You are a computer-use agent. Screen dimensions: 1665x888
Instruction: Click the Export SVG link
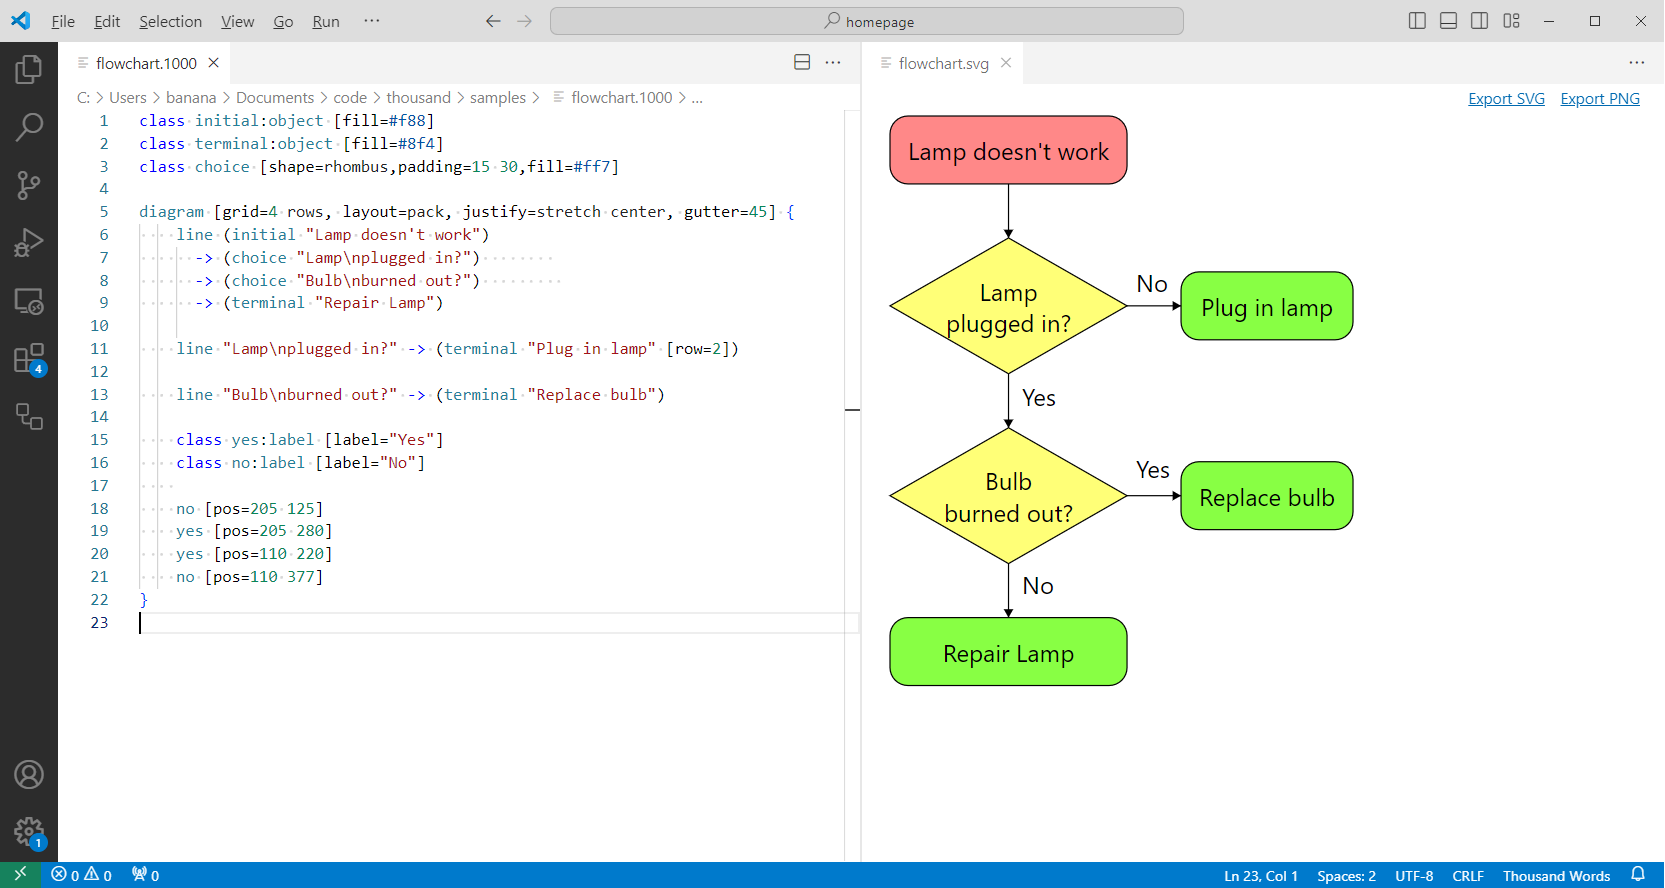click(x=1506, y=99)
